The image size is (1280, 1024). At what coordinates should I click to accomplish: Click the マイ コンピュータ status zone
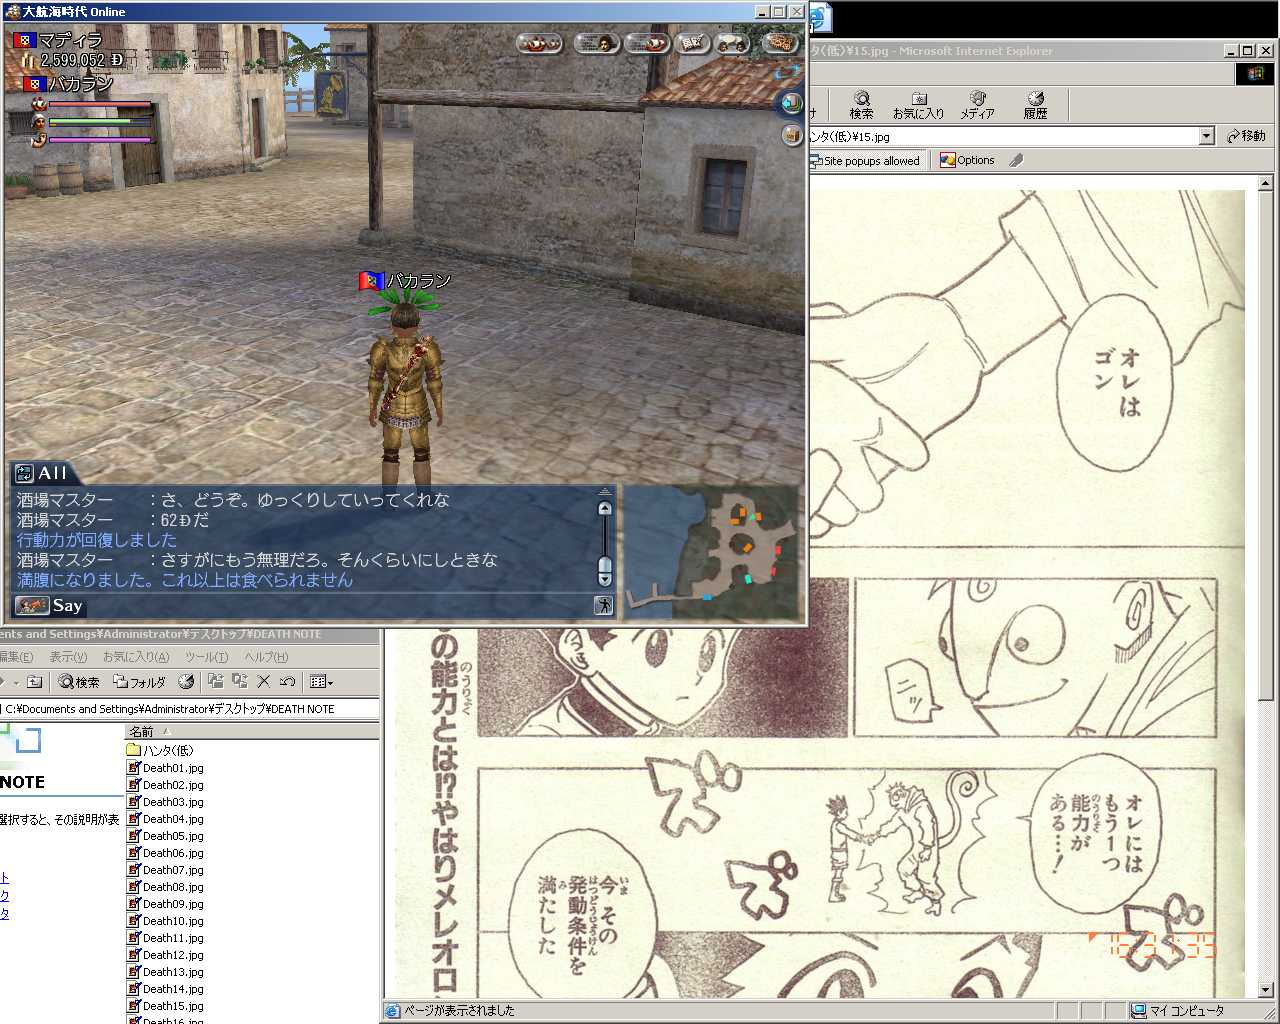1187,1011
